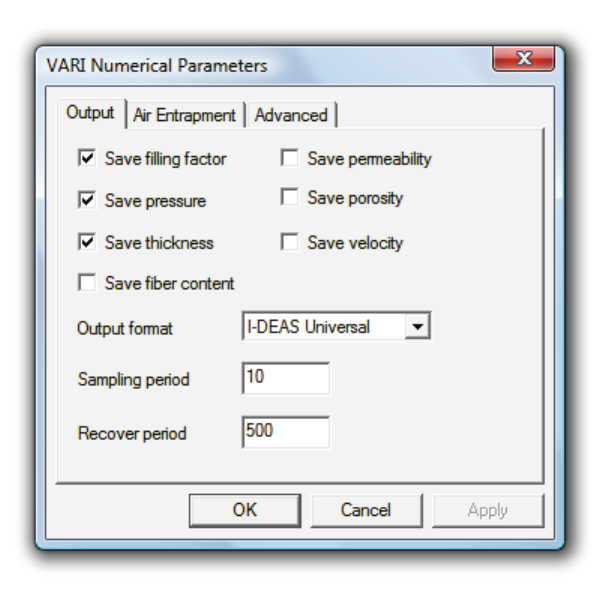Open the Air Entrapment tab
This screenshot has height=593, width=605.
coord(184,115)
